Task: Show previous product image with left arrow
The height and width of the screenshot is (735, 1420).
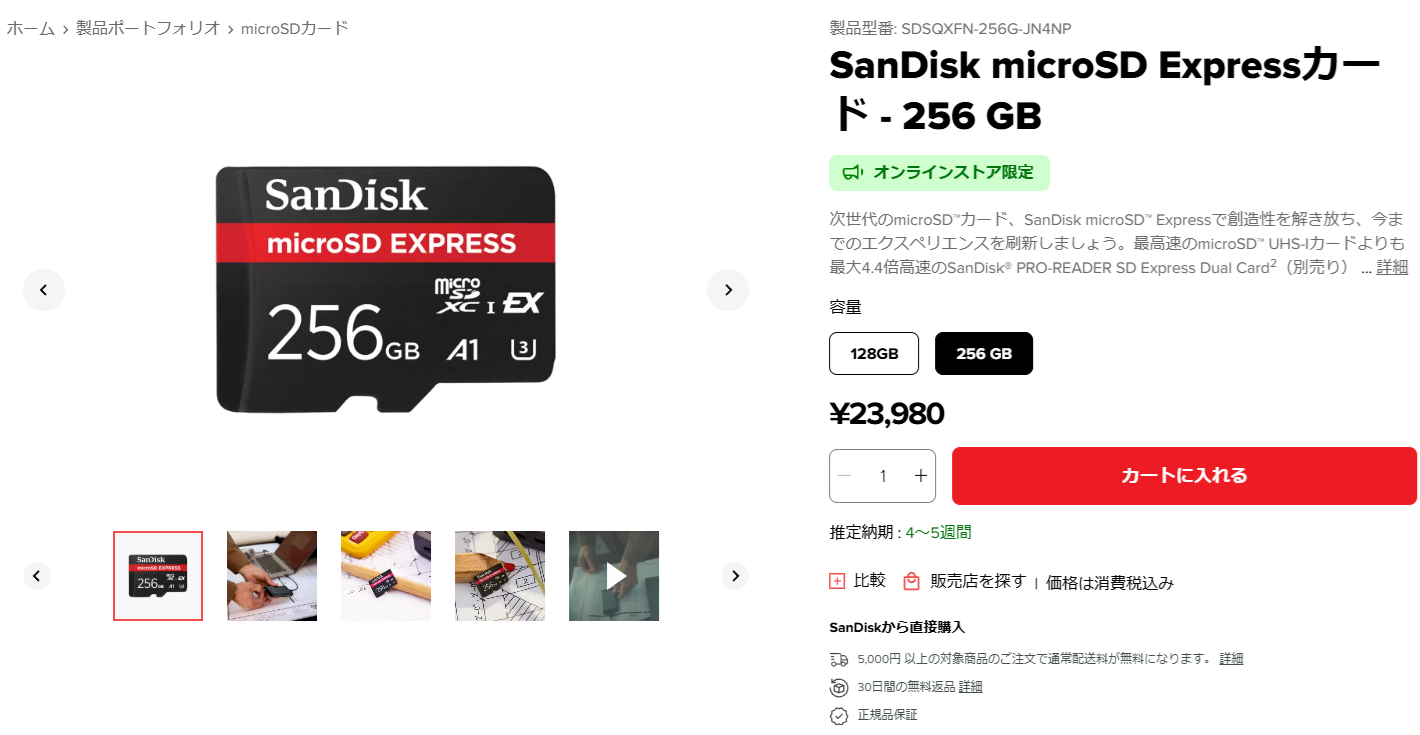Action: (x=44, y=290)
